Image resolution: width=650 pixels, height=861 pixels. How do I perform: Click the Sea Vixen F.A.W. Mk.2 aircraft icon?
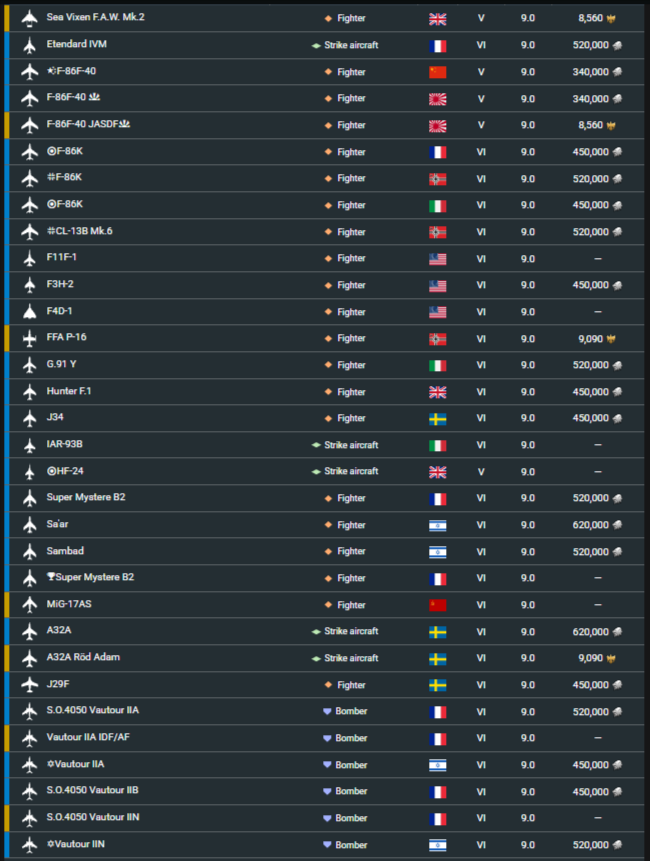coord(29,18)
